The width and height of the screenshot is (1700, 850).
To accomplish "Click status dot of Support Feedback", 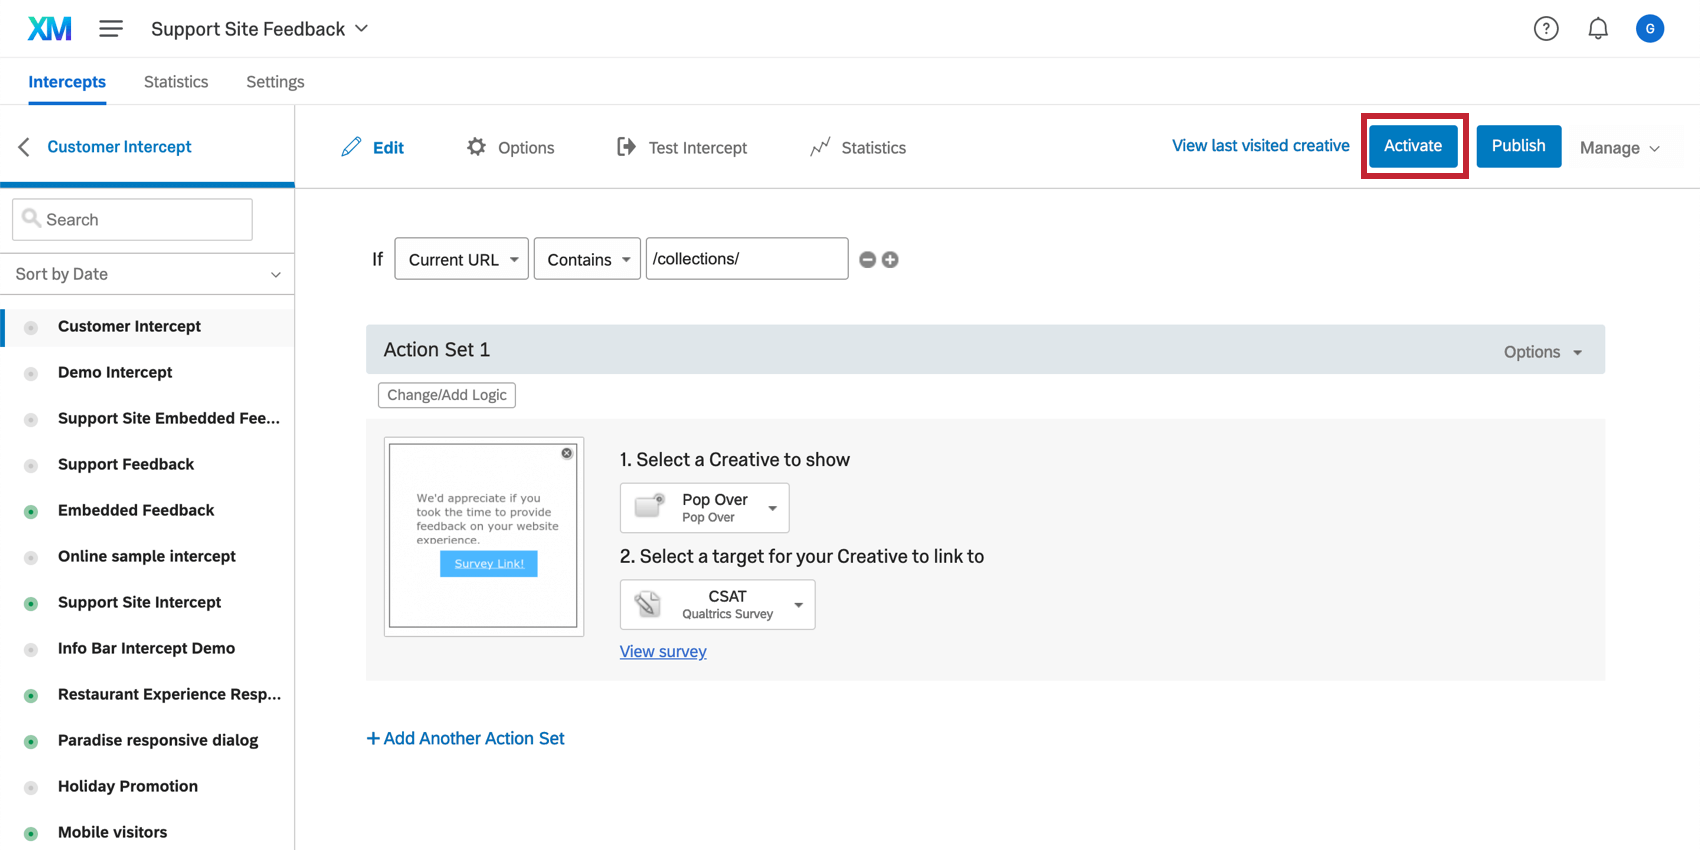I will pos(31,466).
